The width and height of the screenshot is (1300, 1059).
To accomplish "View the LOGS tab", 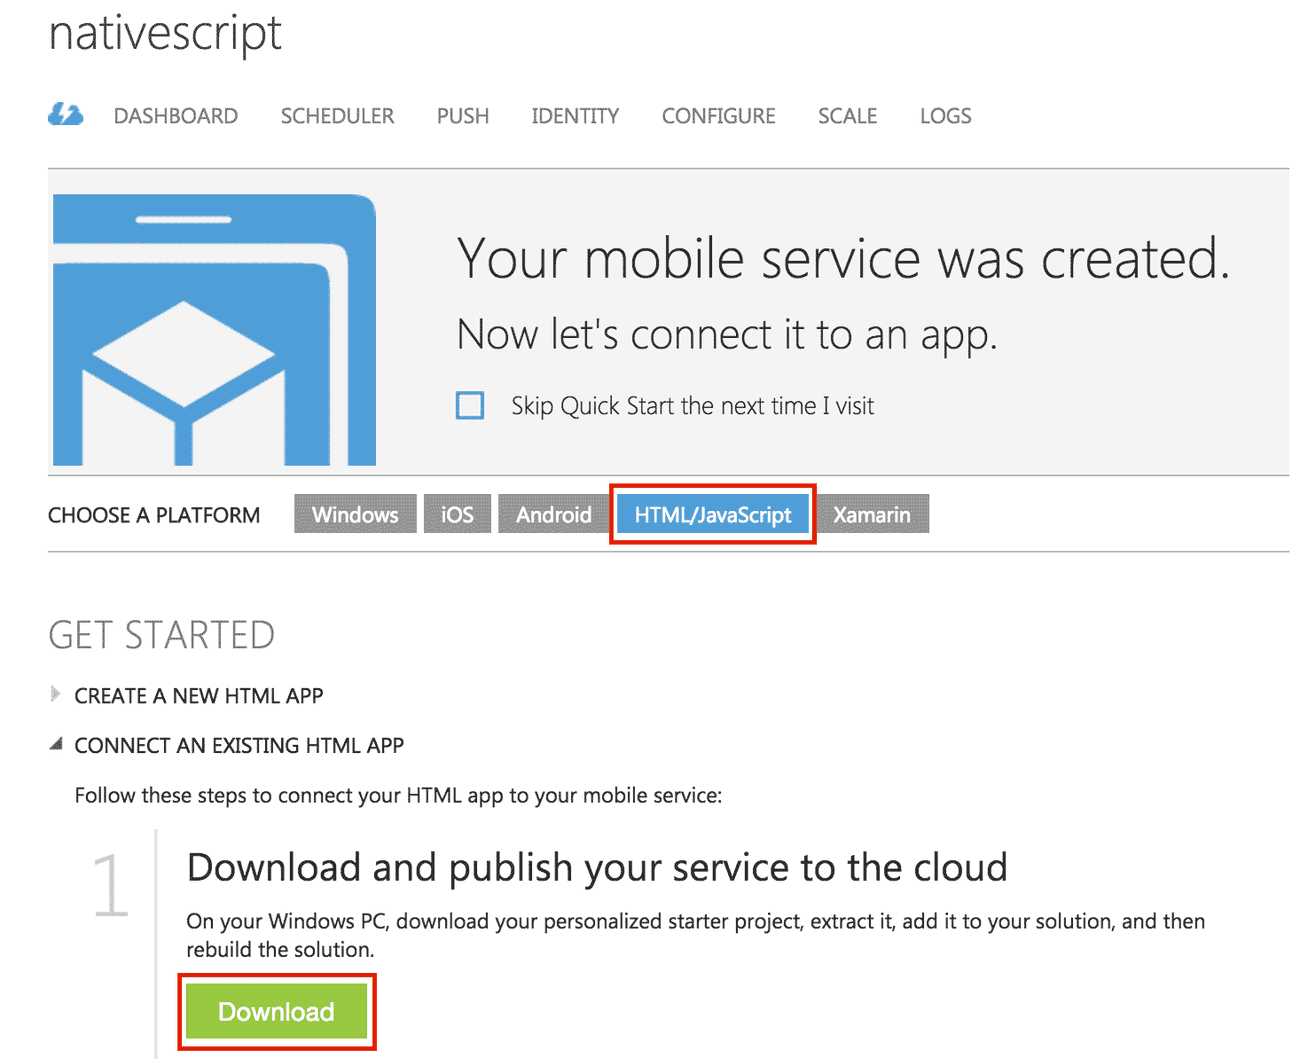I will pyautogui.click(x=944, y=116).
